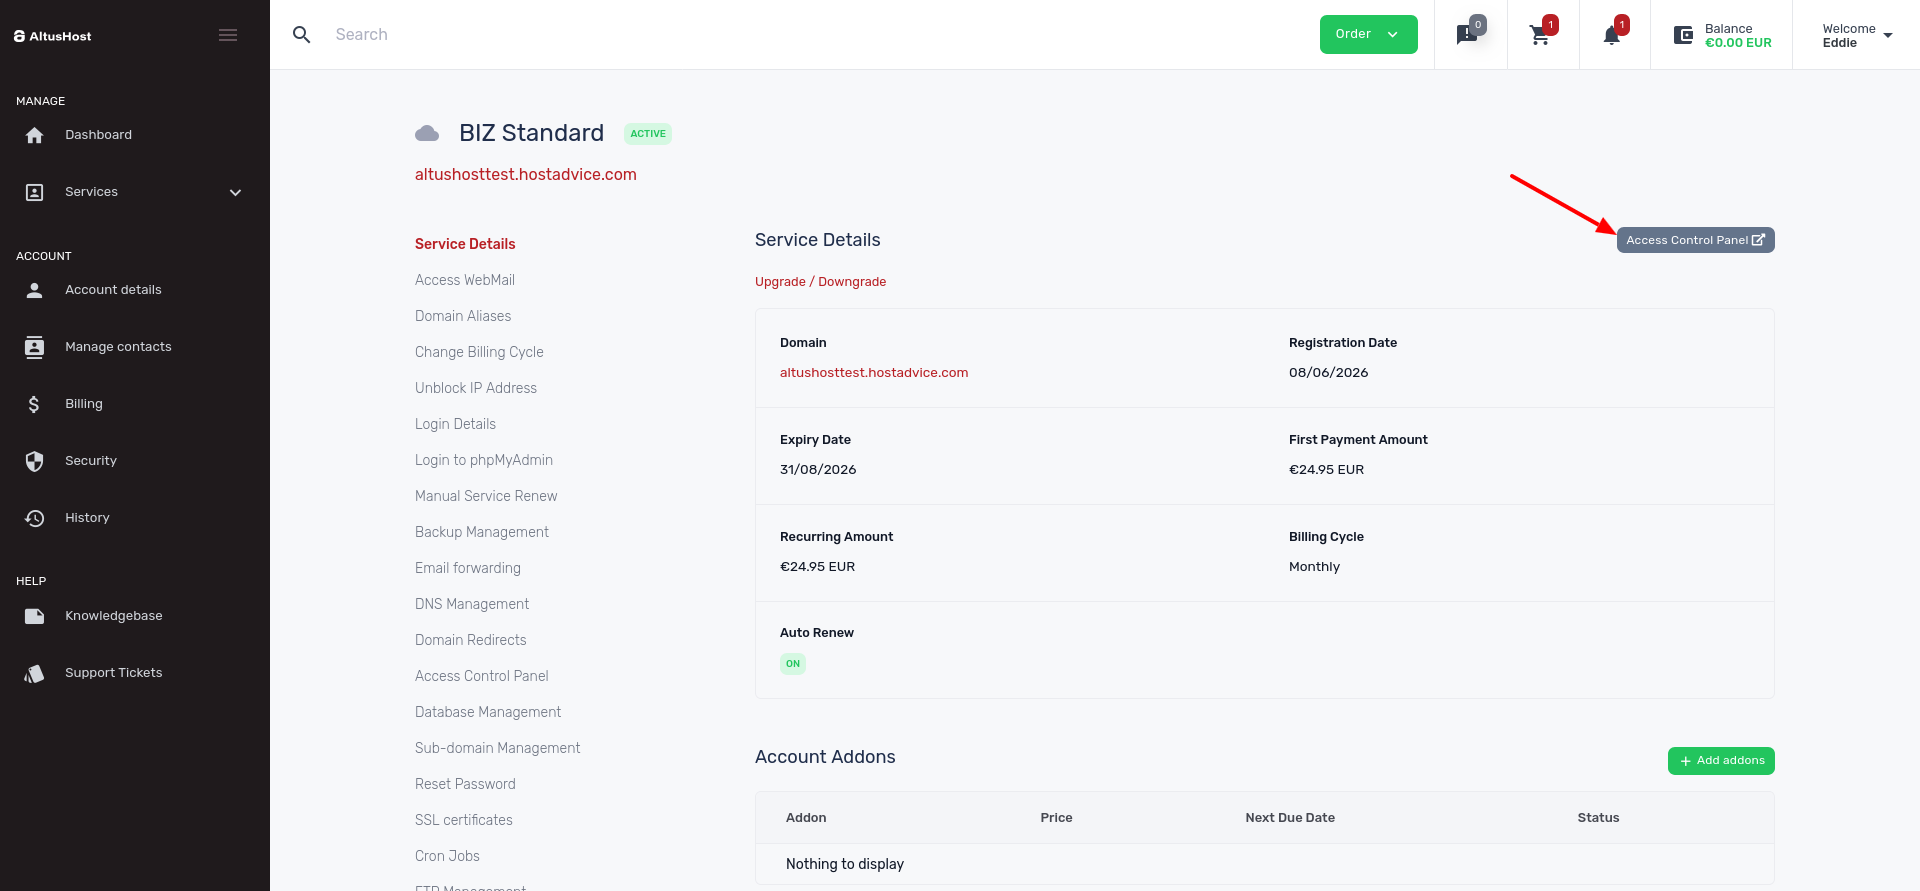Click the search magnifier icon
This screenshot has height=891, width=1920.
click(x=301, y=35)
